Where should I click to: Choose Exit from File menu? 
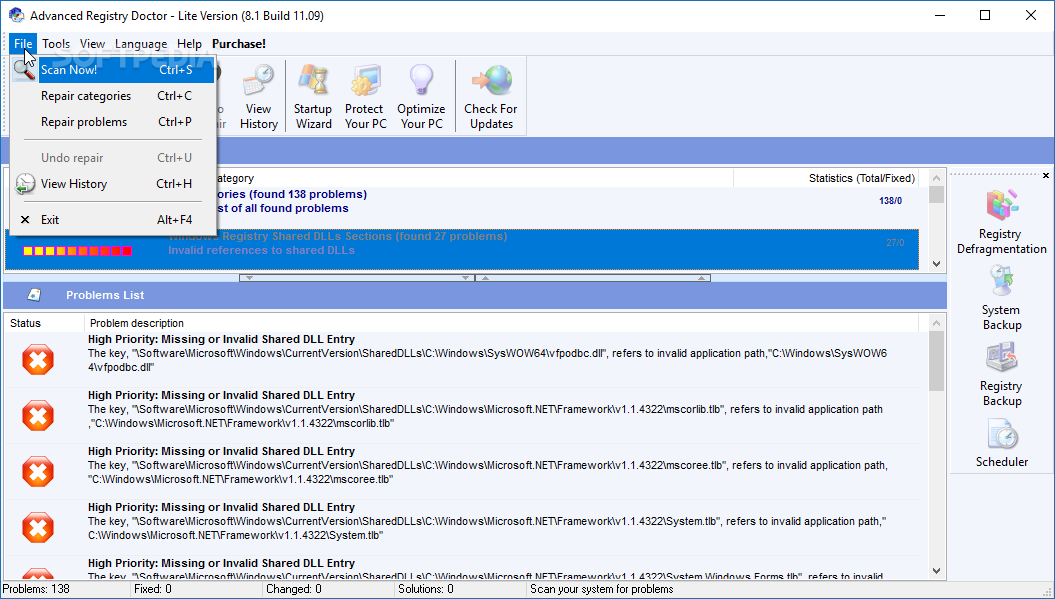(114, 219)
